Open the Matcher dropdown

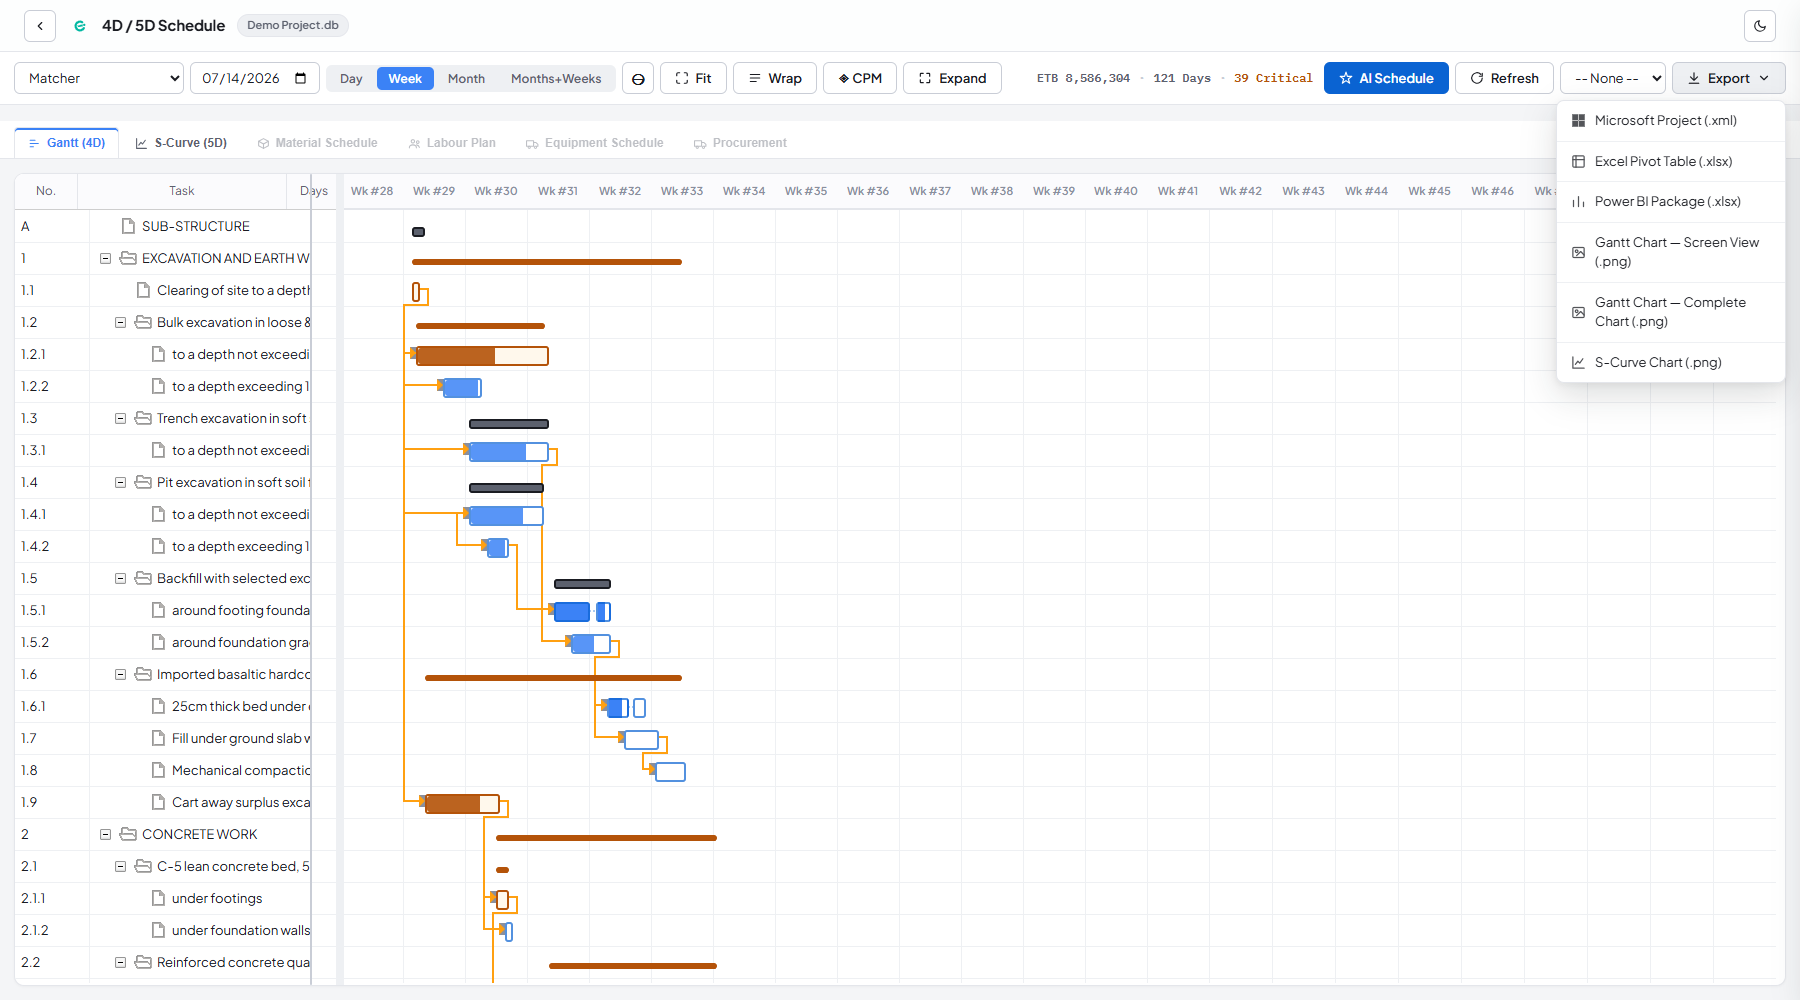pos(99,78)
